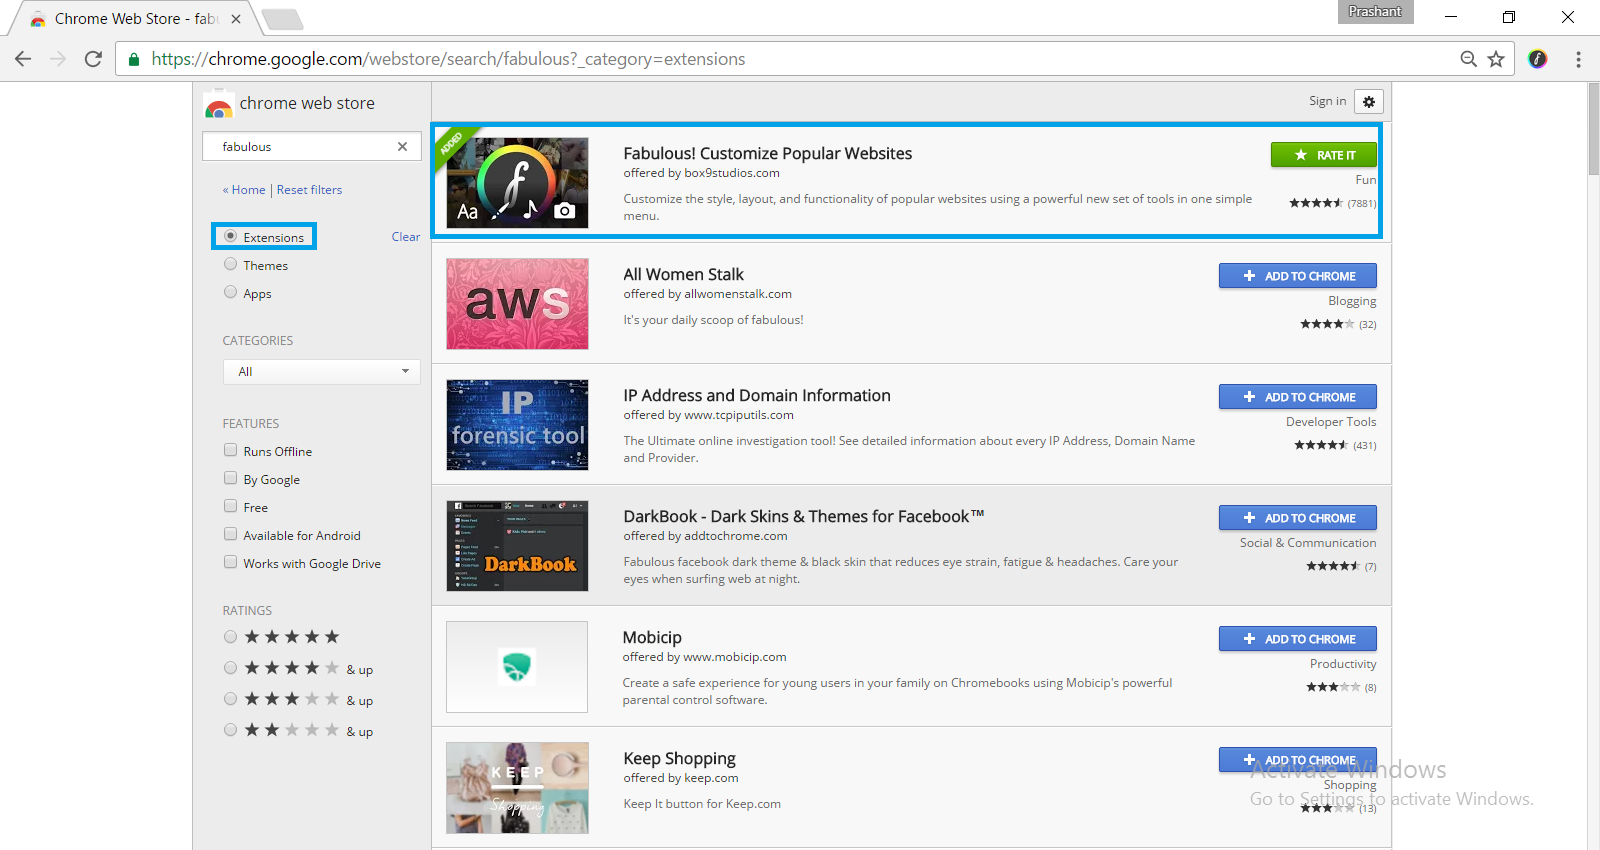
Task: Open the Categories All dropdown
Action: 321,371
